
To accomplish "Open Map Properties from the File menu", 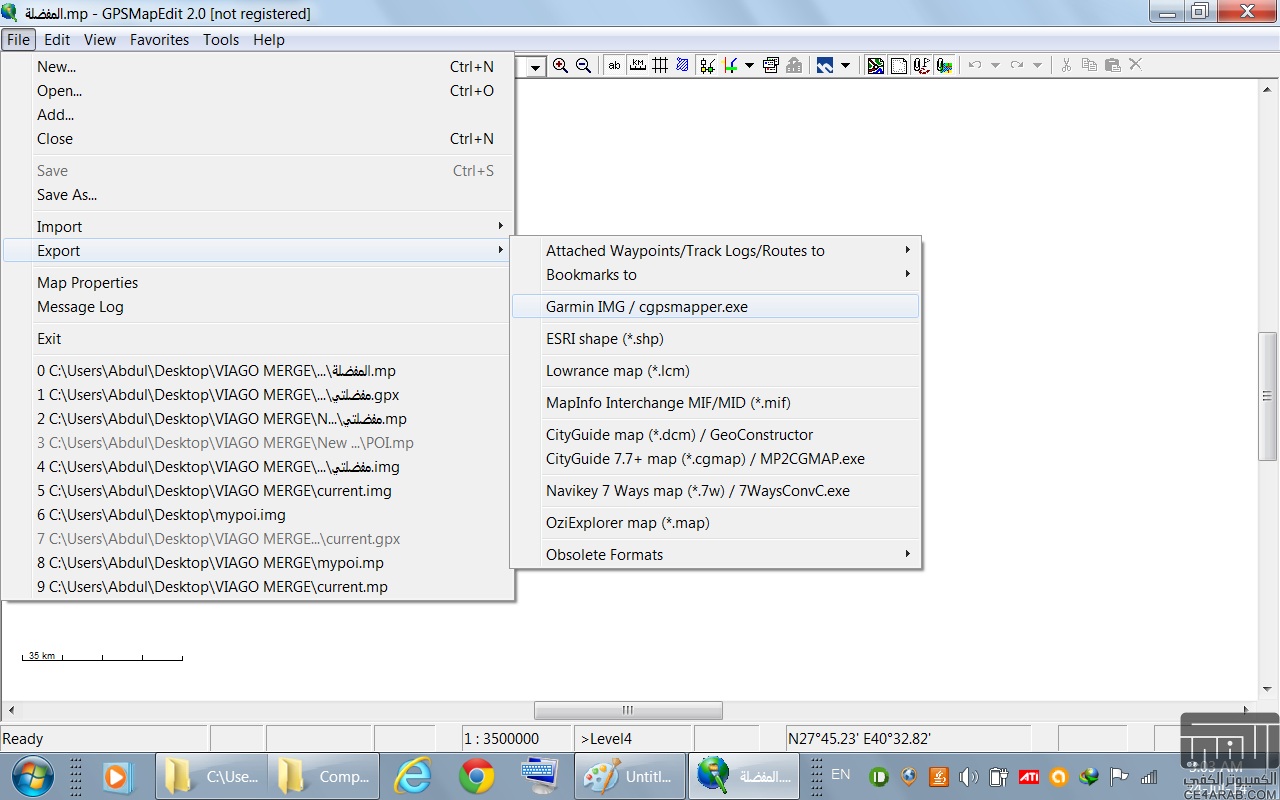I will [x=259, y=283].
